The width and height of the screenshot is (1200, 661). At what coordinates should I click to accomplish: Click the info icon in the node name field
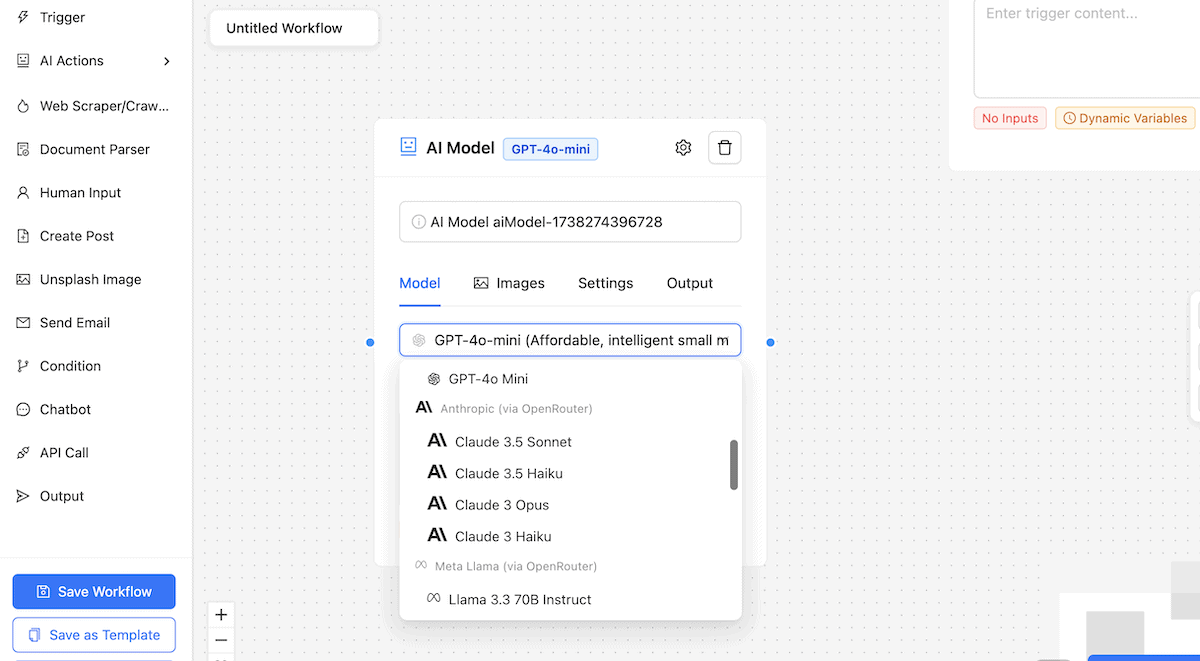point(419,222)
